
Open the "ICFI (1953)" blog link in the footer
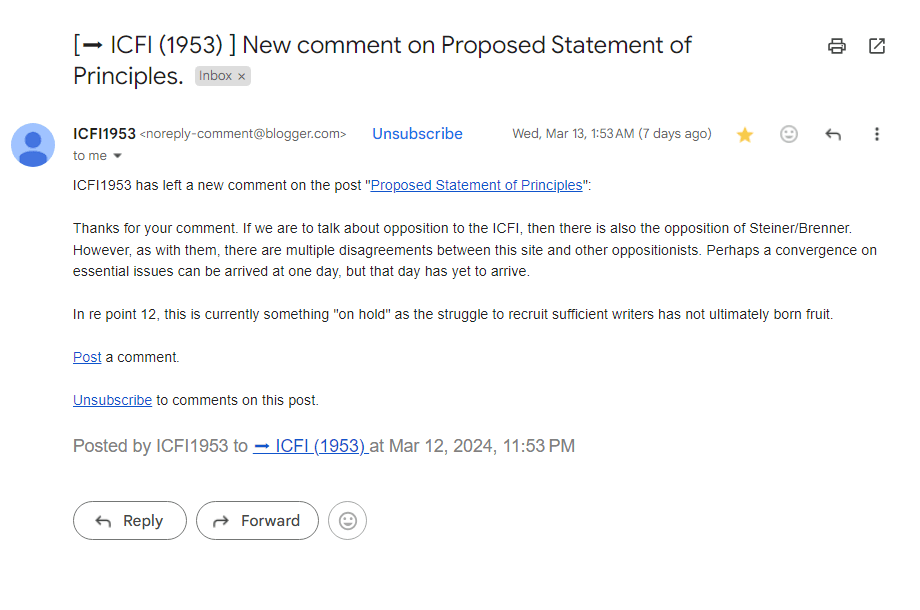tap(311, 446)
